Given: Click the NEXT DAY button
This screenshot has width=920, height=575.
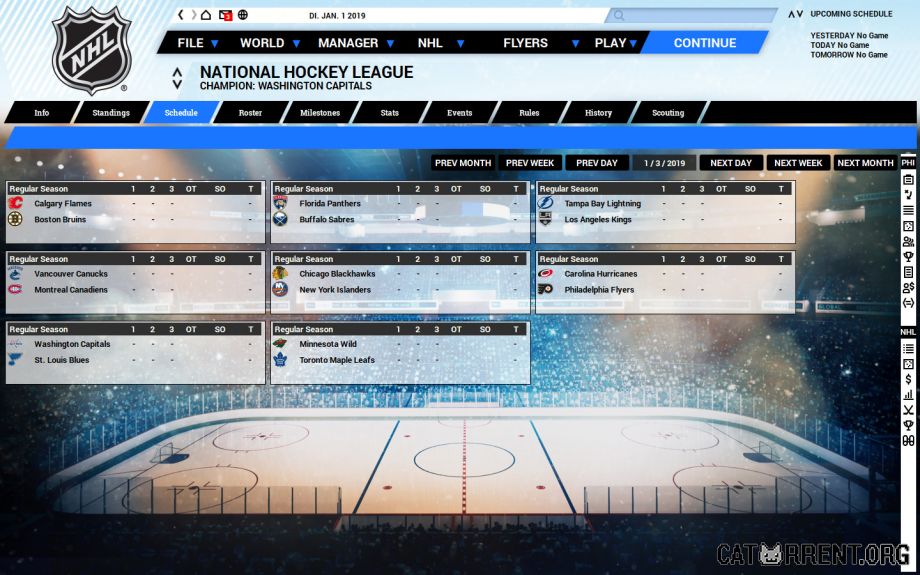Looking at the screenshot, I should point(731,163).
